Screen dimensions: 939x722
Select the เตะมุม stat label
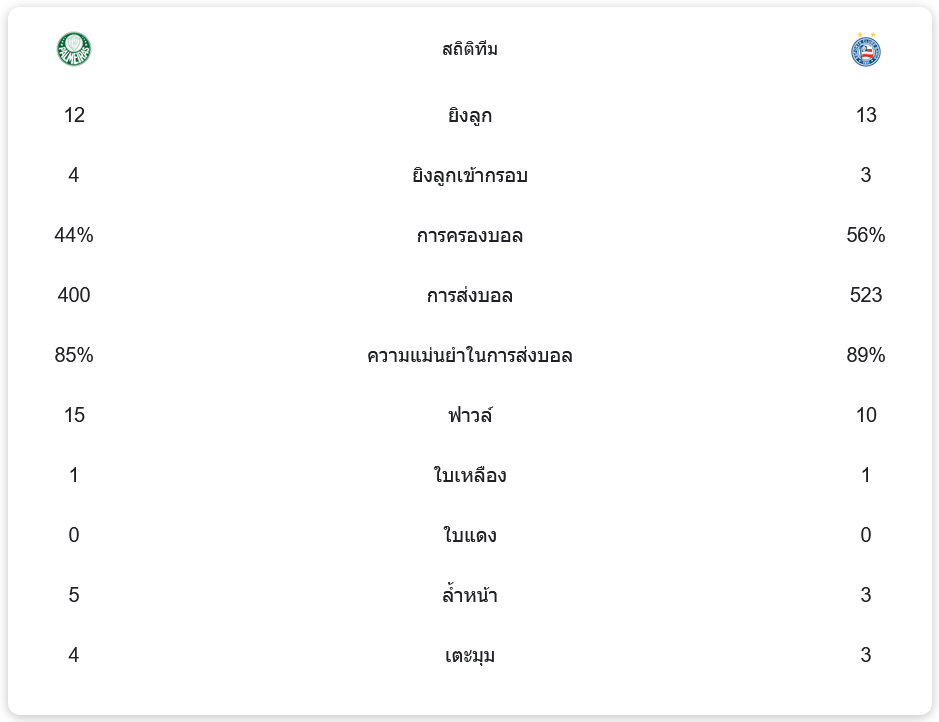pyautogui.click(x=470, y=656)
